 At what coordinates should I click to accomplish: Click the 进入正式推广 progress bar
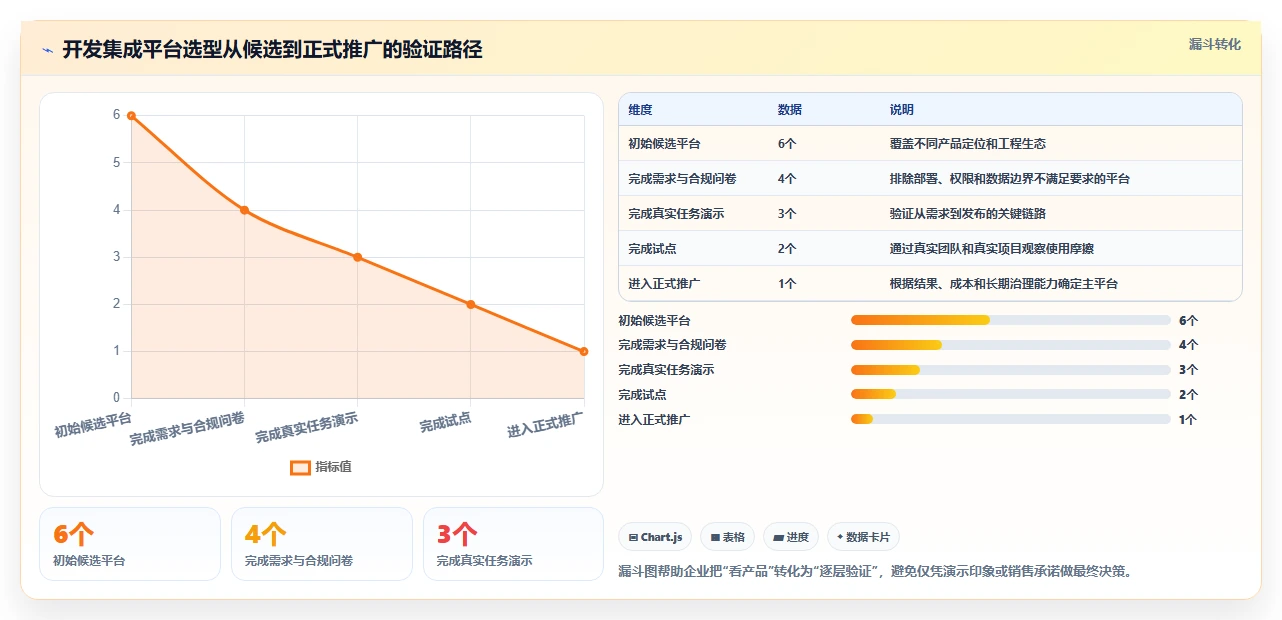tap(1010, 420)
